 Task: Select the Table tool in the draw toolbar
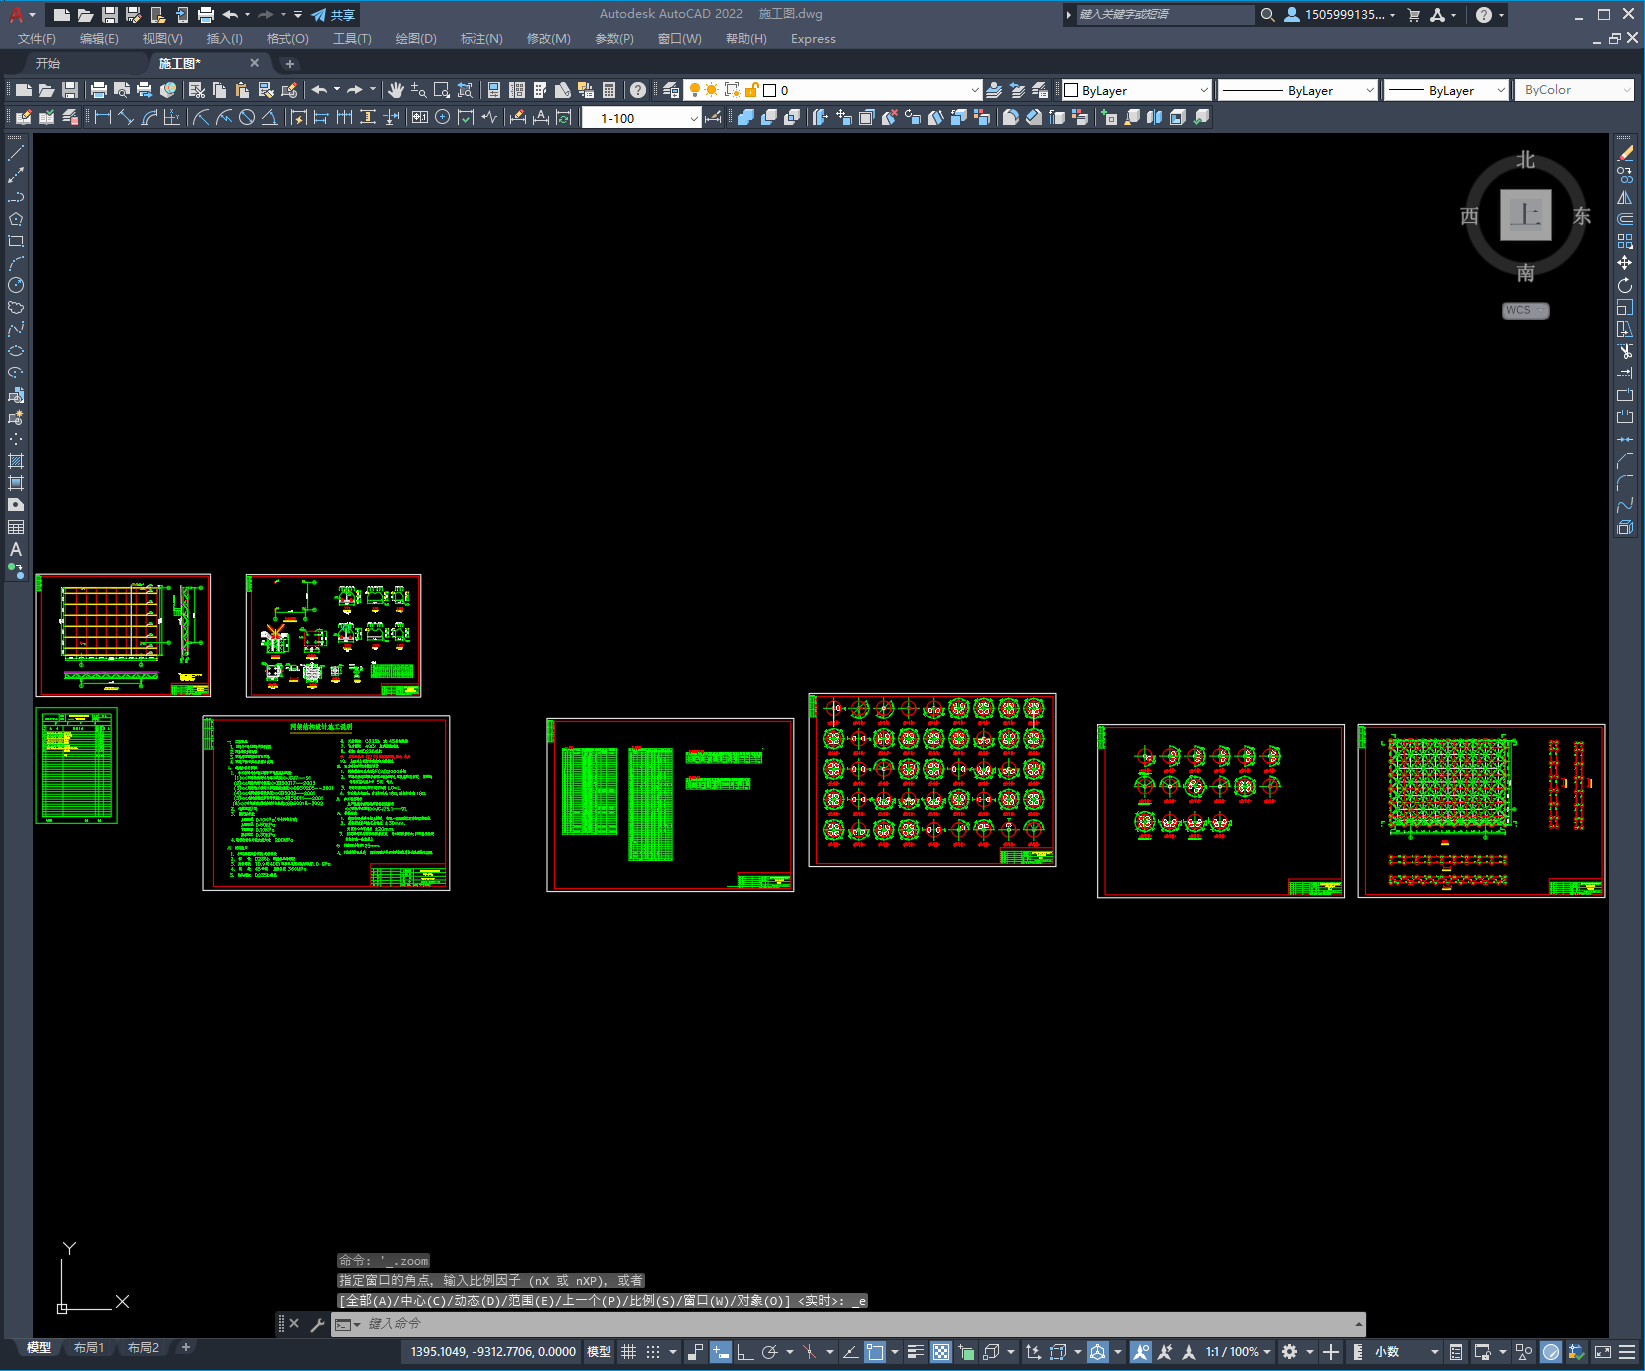tap(16, 527)
